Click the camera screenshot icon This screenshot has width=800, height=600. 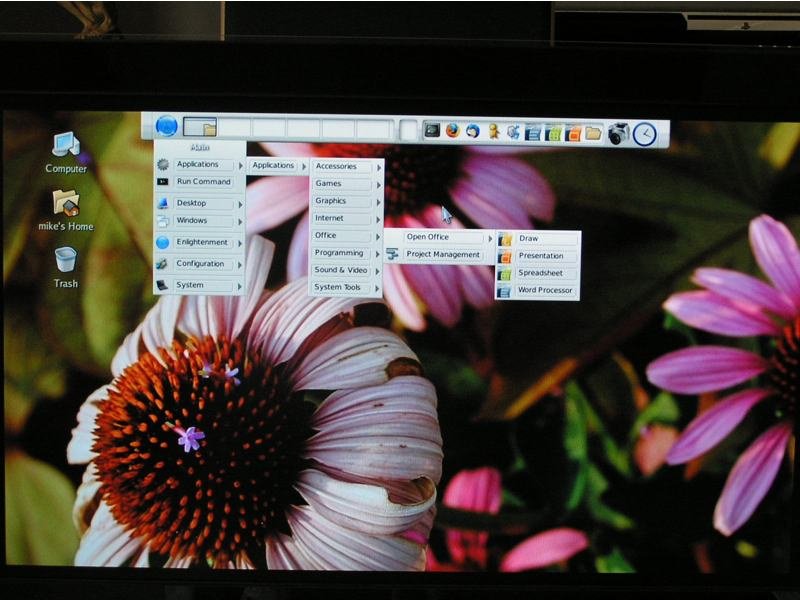click(x=619, y=133)
